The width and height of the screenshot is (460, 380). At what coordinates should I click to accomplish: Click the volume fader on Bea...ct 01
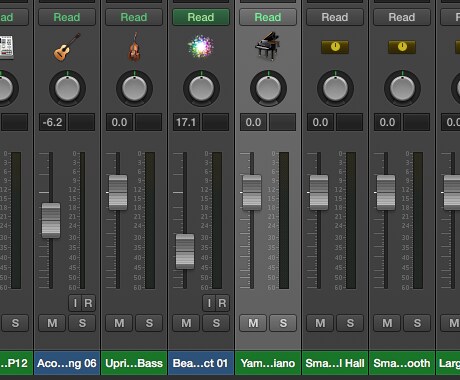coord(185,252)
